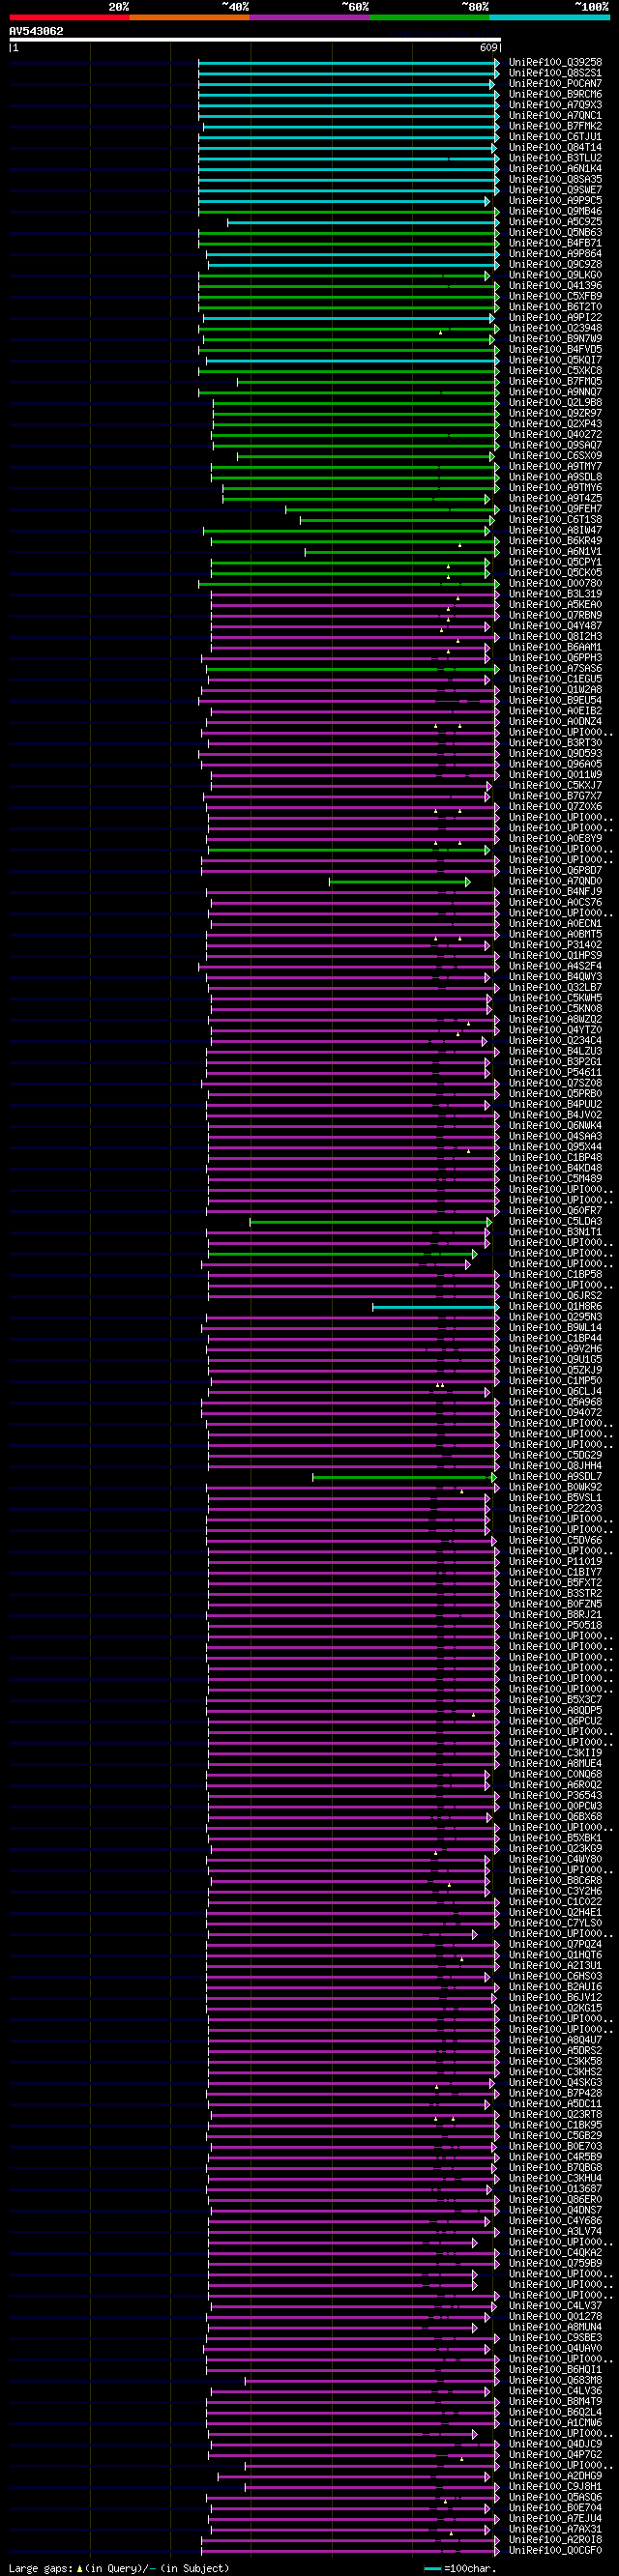Select the white AV543062 query bar
The height and width of the screenshot is (2576, 619).
click(x=254, y=40)
